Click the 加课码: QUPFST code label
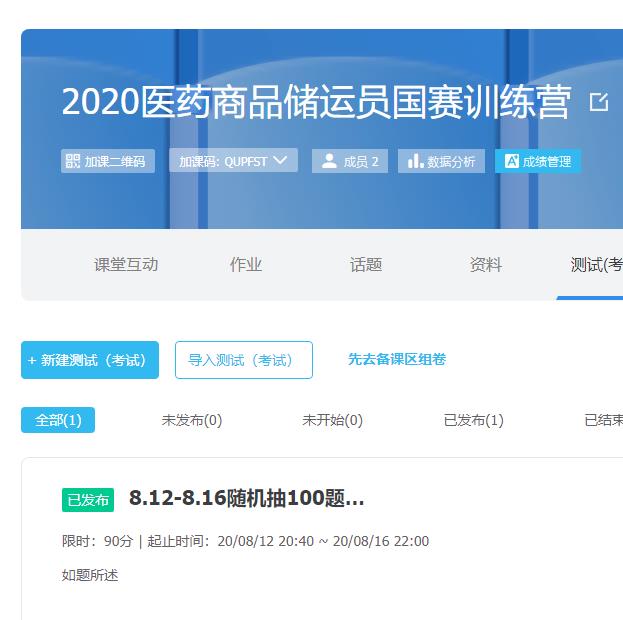Viewport: 623px width, 620px height. 223,161
